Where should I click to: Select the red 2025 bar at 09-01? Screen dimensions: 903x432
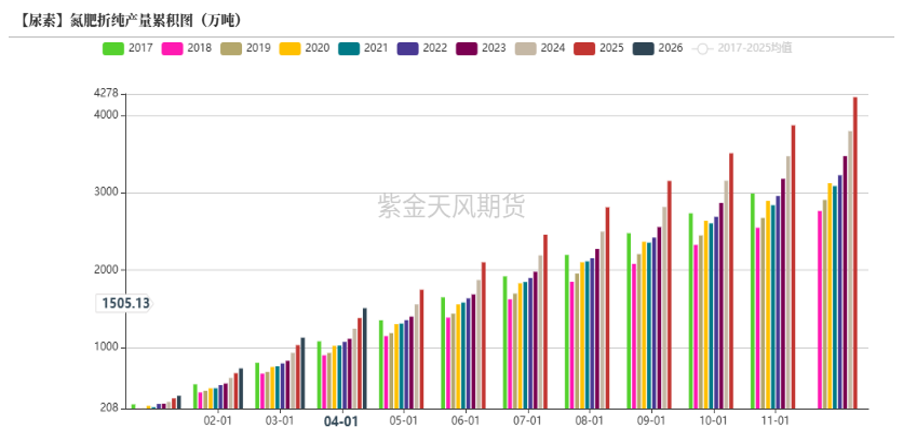tap(669, 295)
